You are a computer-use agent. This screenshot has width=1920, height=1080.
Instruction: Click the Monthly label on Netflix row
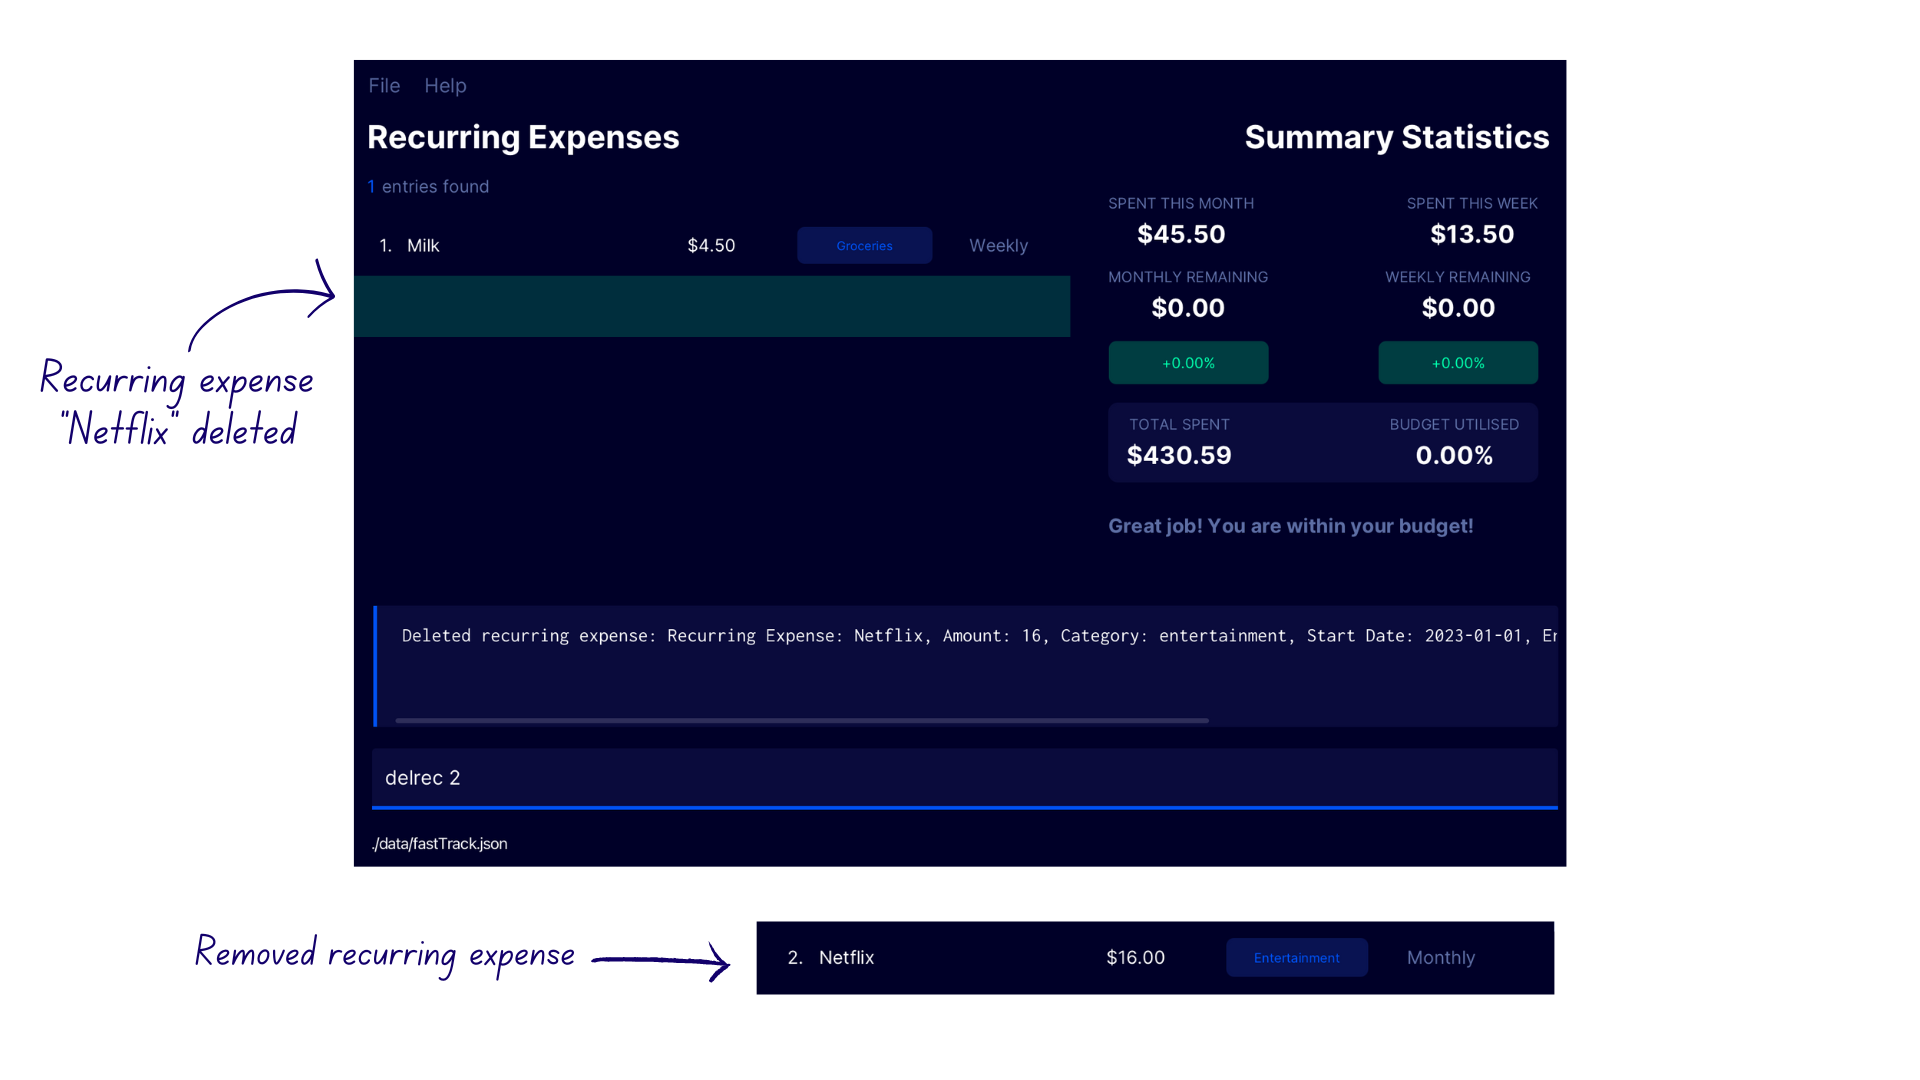coord(1441,958)
